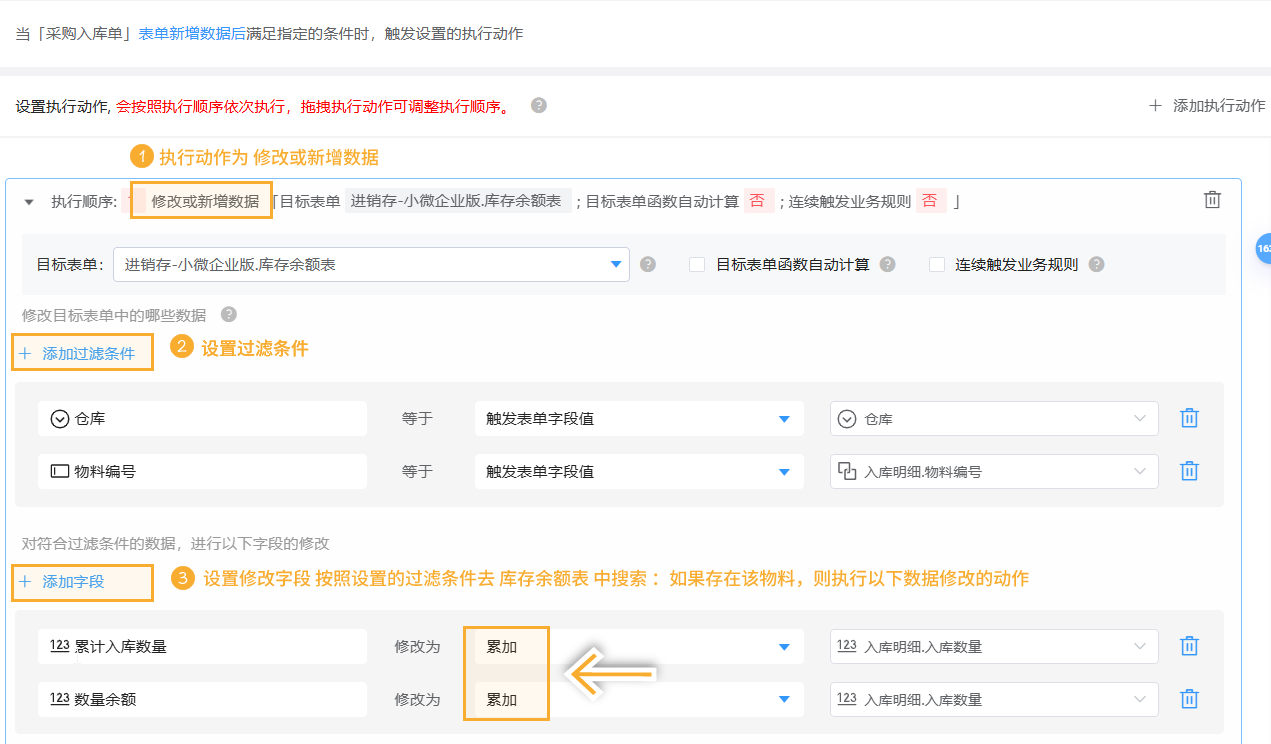1271x744 pixels.
Task: Remove the 数量余额 field row
Action: pos(1189,699)
